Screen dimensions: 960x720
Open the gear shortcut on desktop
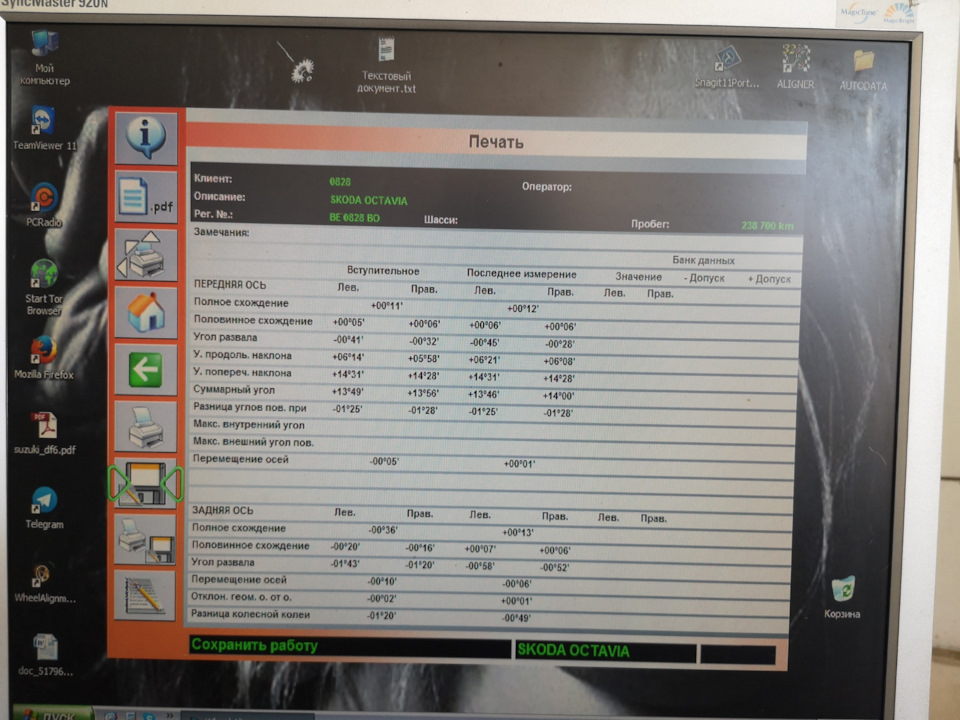point(302,70)
